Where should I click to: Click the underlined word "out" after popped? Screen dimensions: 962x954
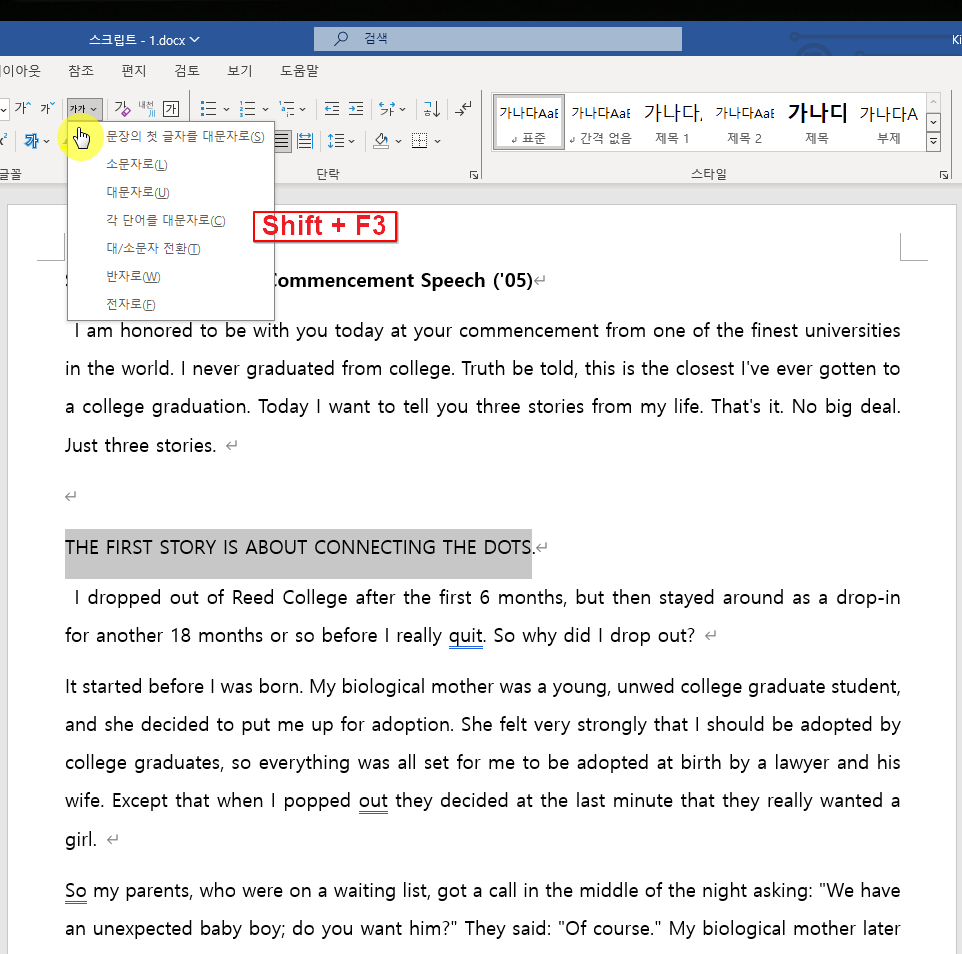pyautogui.click(x=373, y=801)
